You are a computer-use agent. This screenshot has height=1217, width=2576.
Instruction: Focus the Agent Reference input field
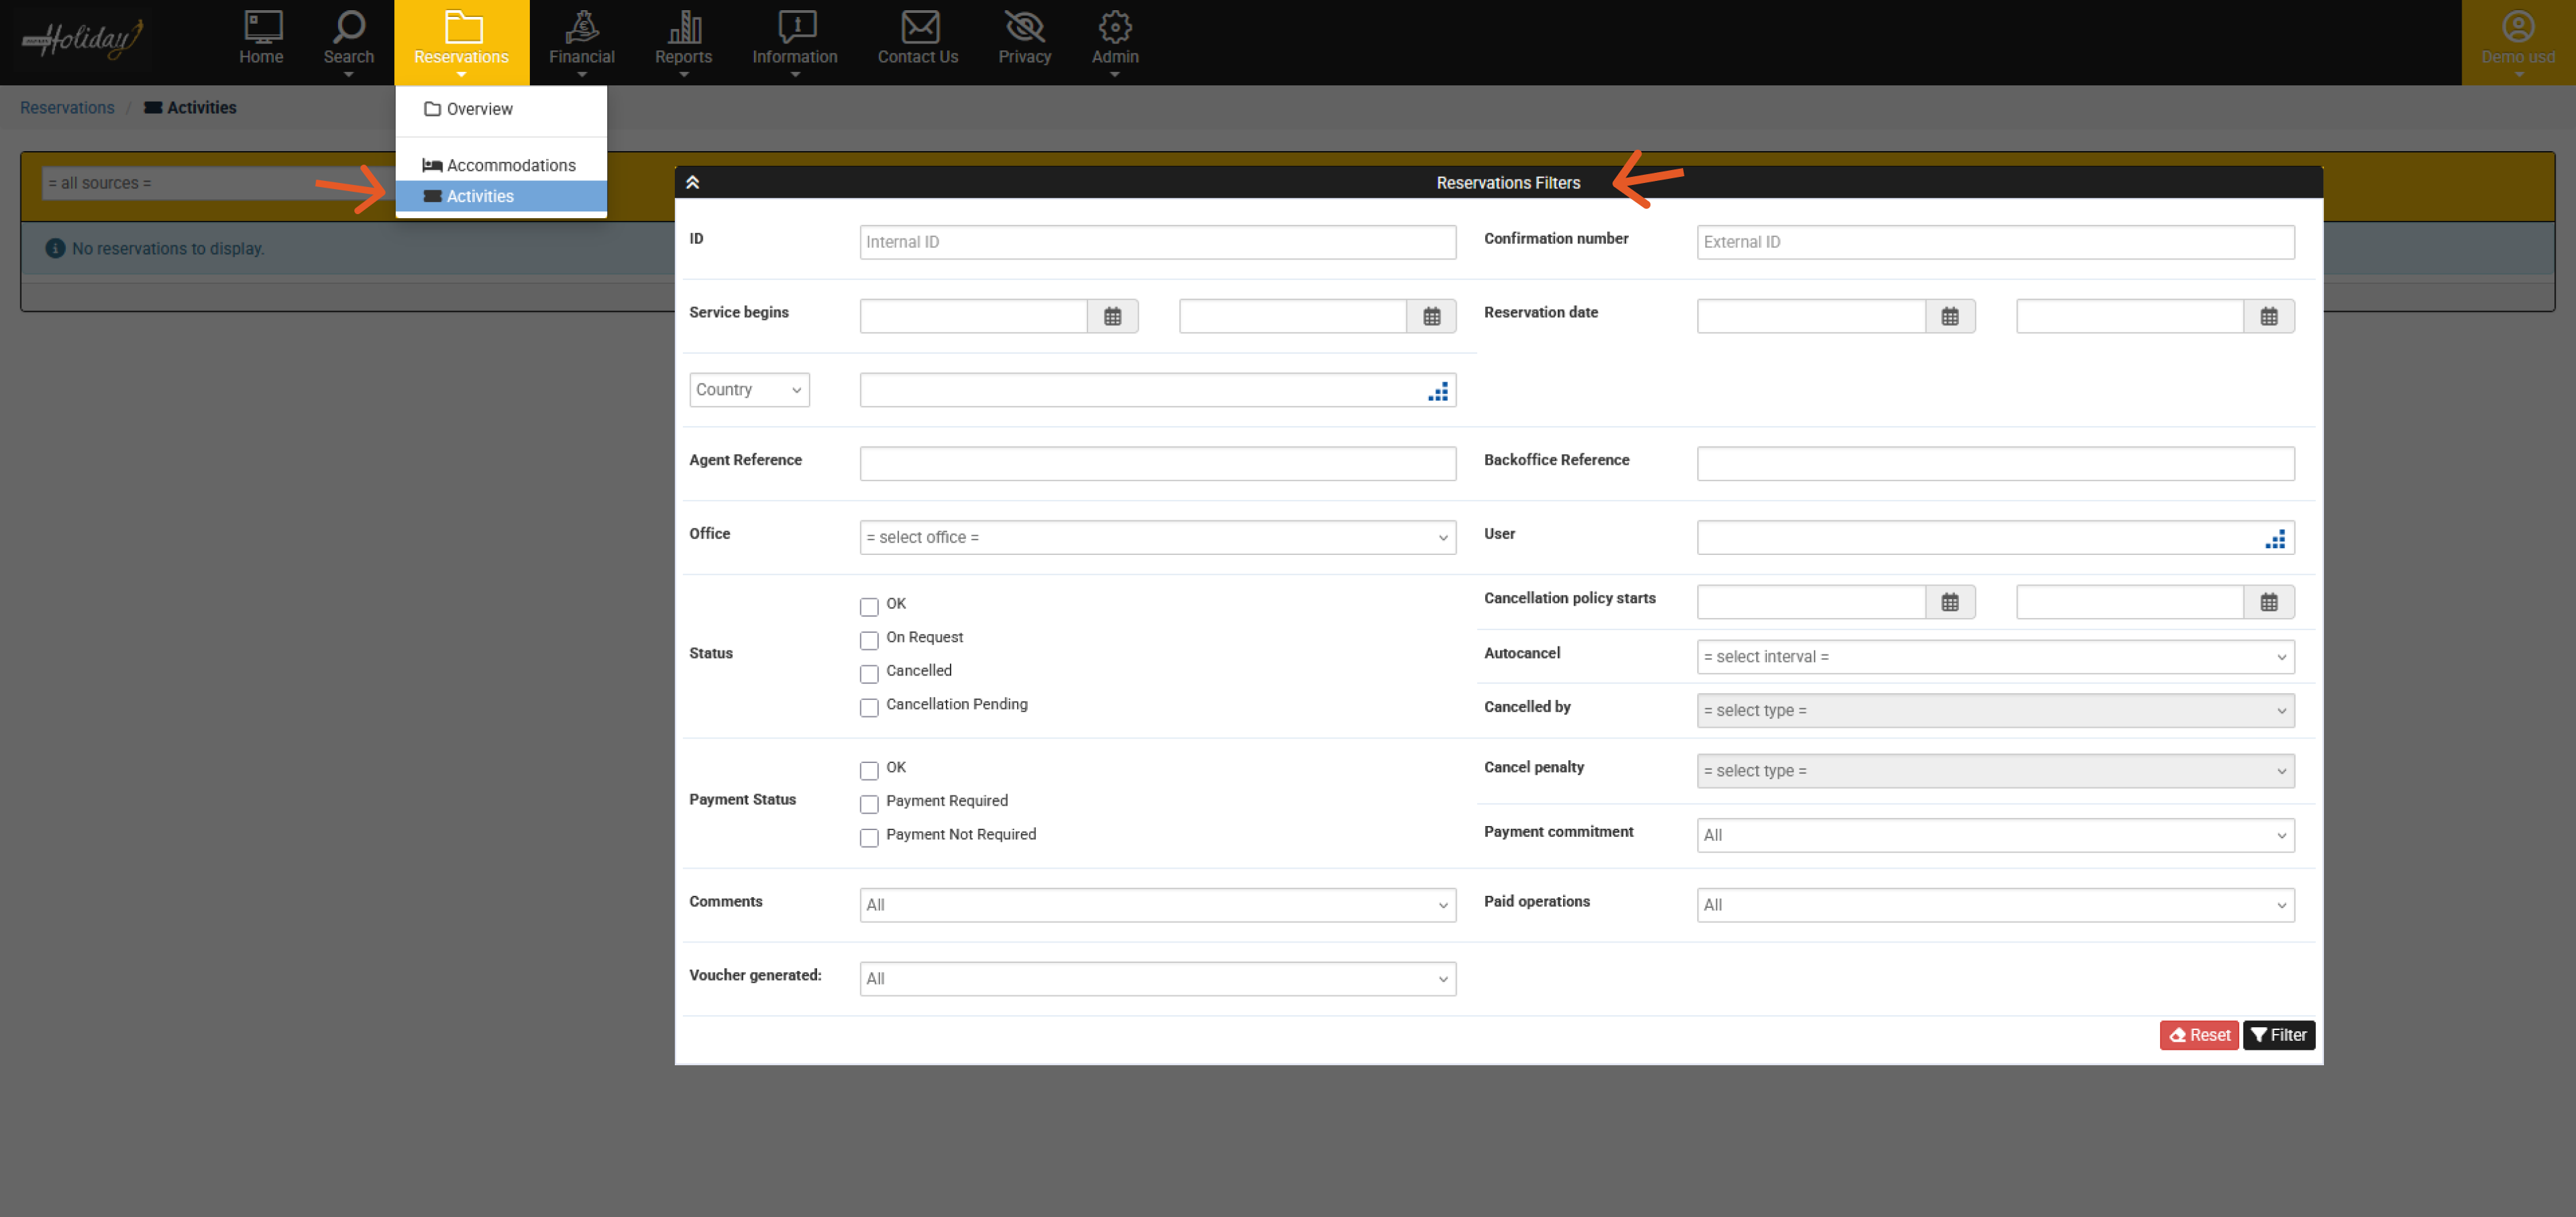[x=1157, y=464]
